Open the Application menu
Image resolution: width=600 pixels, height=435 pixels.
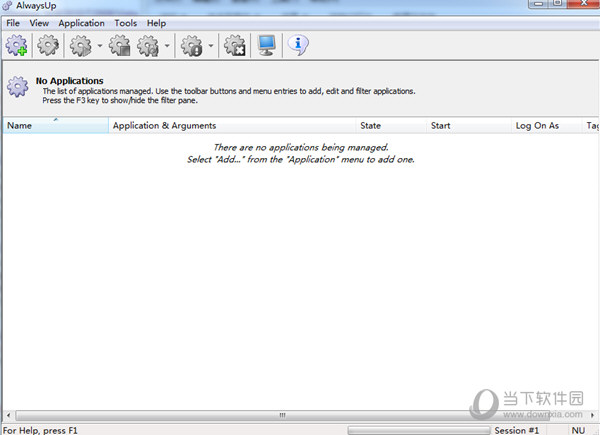coord(82,23)
